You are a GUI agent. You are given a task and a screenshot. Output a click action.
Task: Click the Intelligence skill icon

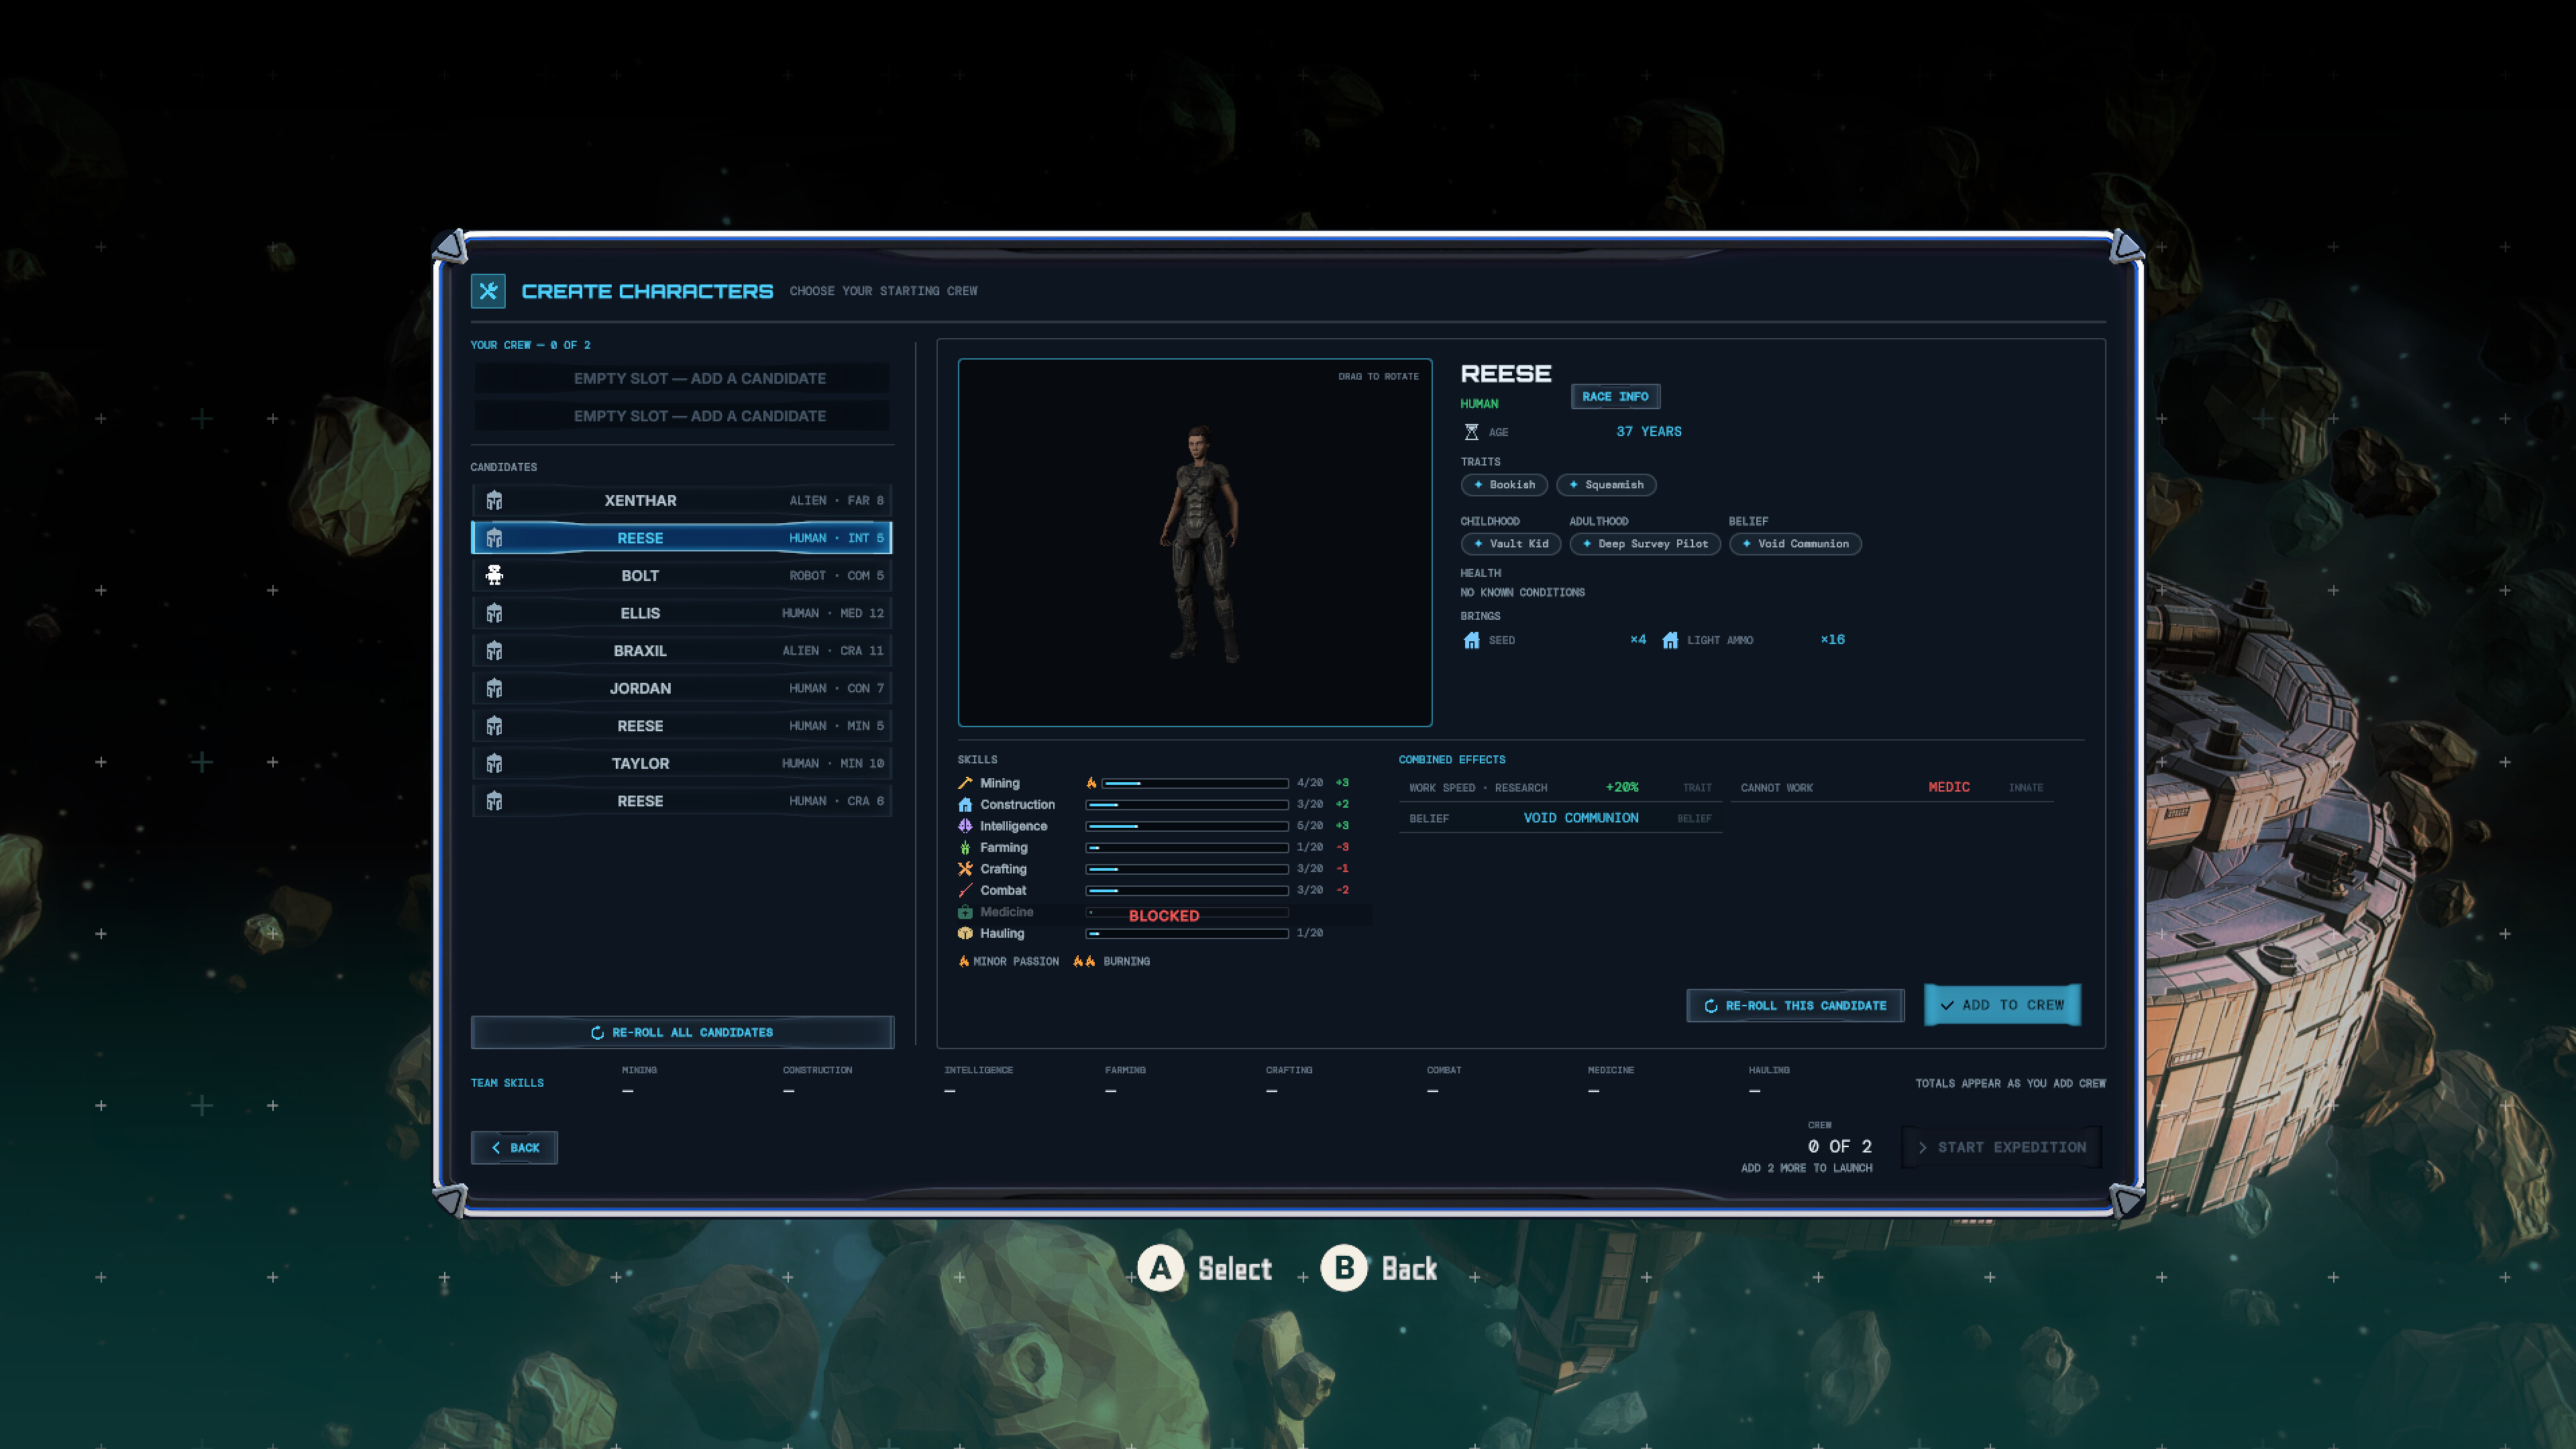pos(965,826)
